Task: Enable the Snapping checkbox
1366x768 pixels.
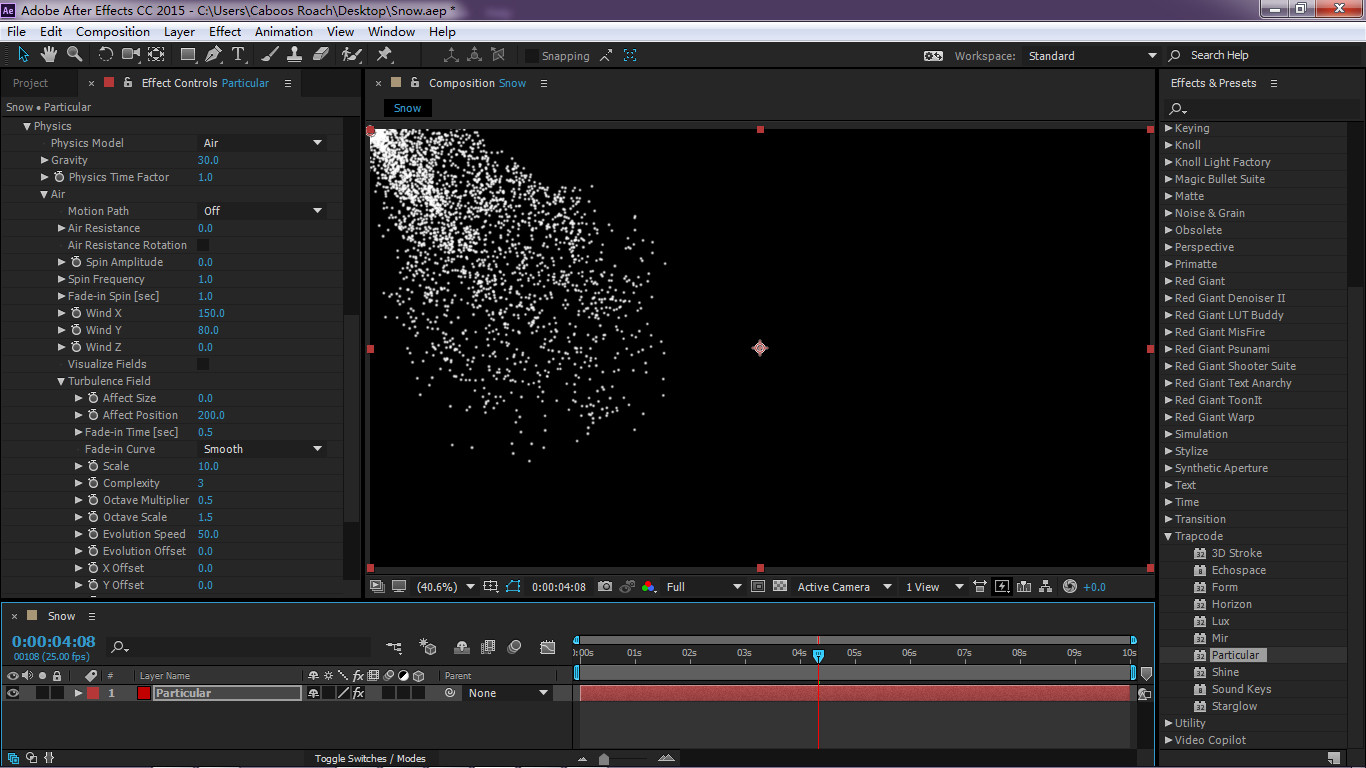Action: 532,56
